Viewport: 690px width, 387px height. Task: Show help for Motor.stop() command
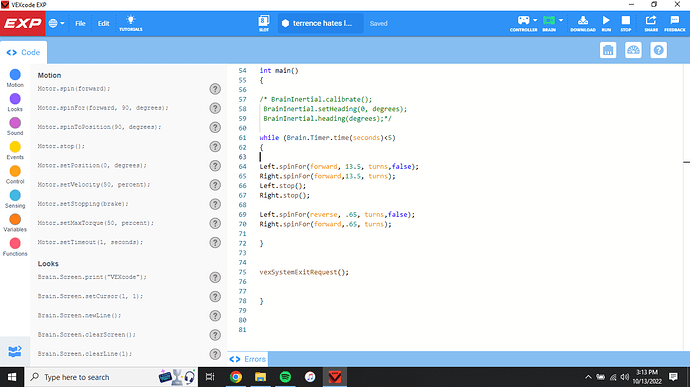pos(215,147)
